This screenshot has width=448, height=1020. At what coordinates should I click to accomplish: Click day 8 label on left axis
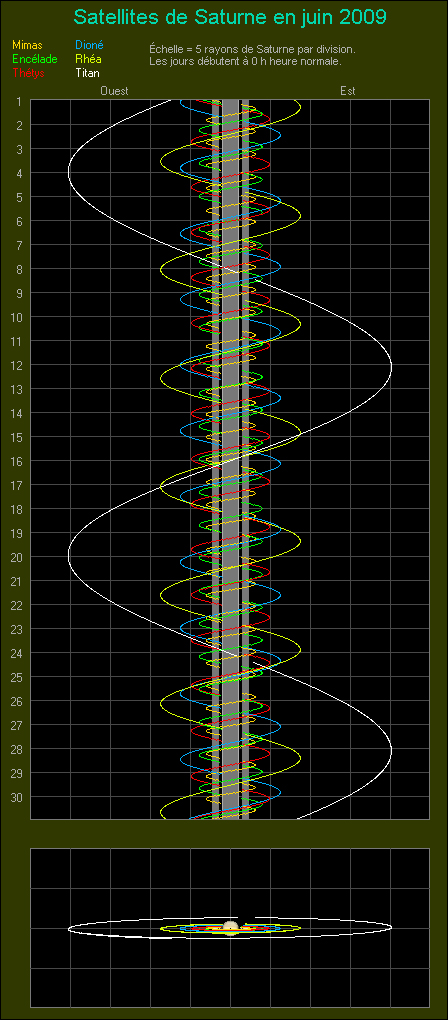(19, 269)
